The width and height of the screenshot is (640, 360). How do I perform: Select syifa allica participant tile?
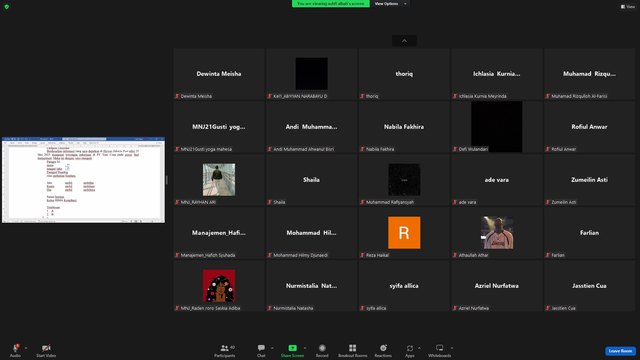(404, 286)
